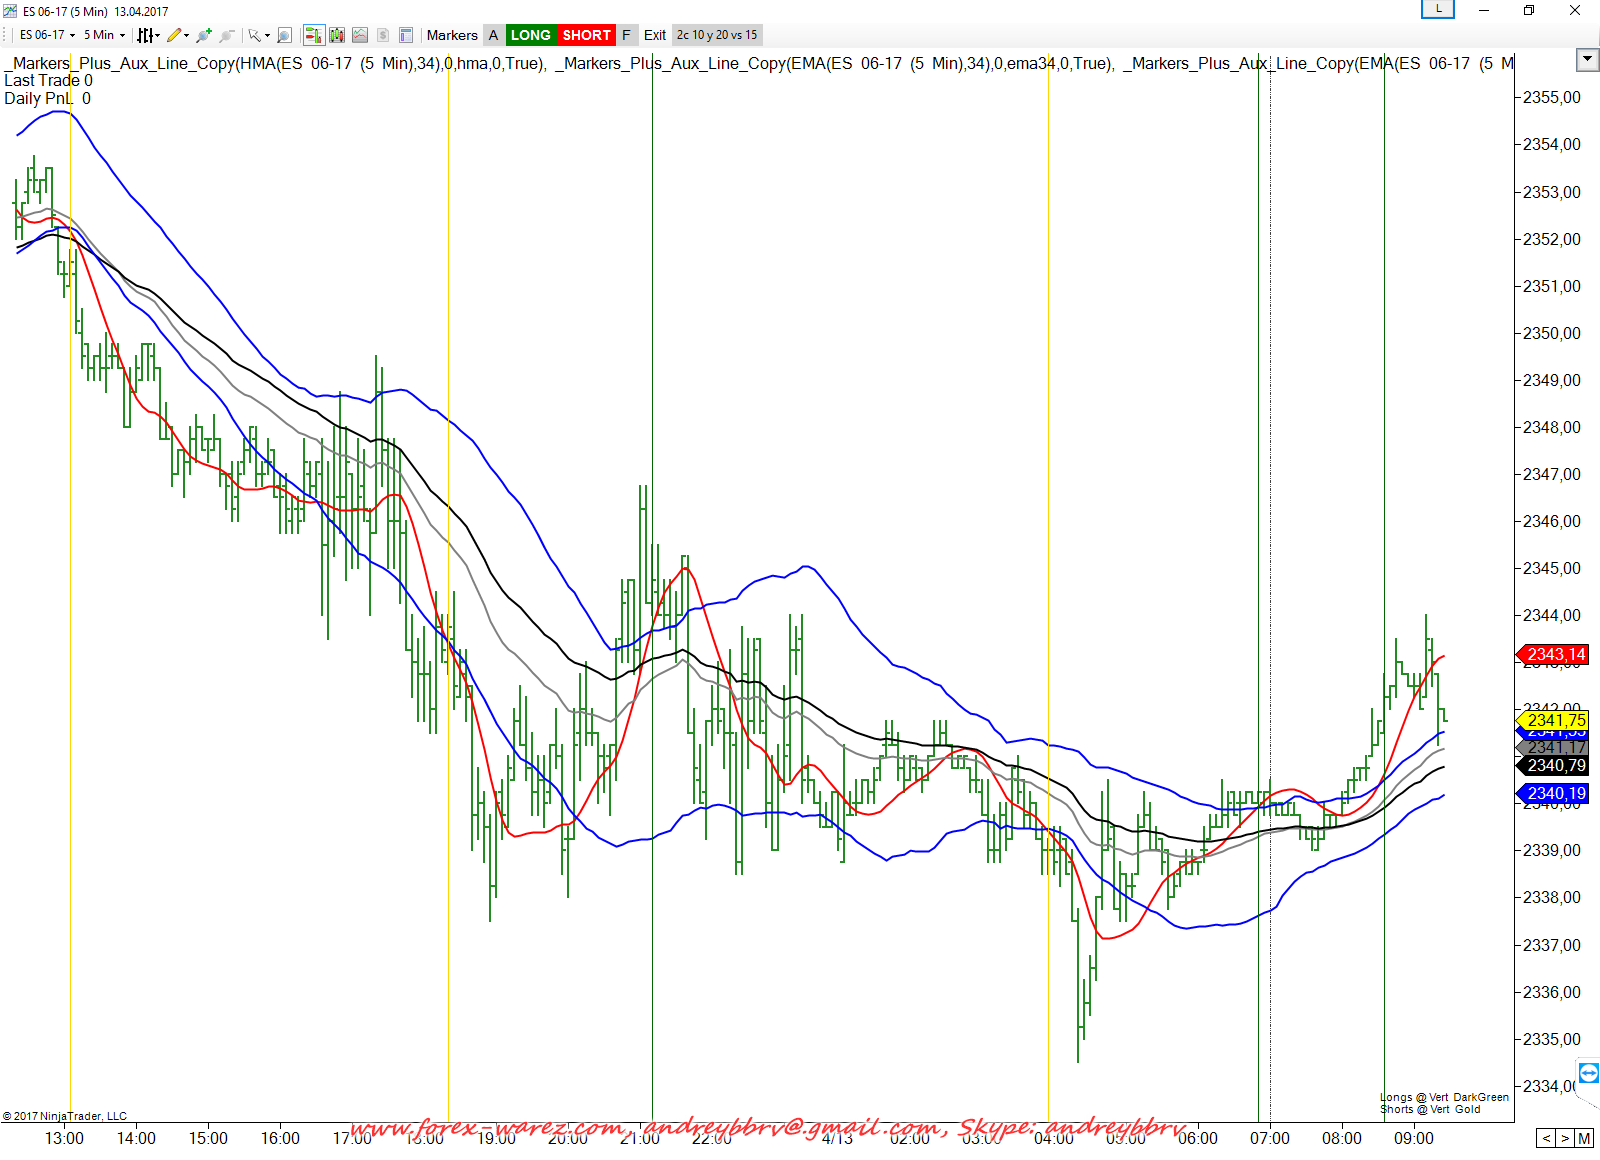1600x1160 pixels.
Task: Click the TeamViewer side panel icon
Action: coord(1588,1073)
